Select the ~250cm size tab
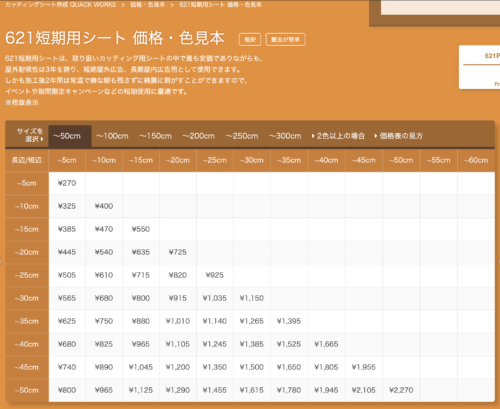This screenshot has height=409, width=500. tap(242, 136)
